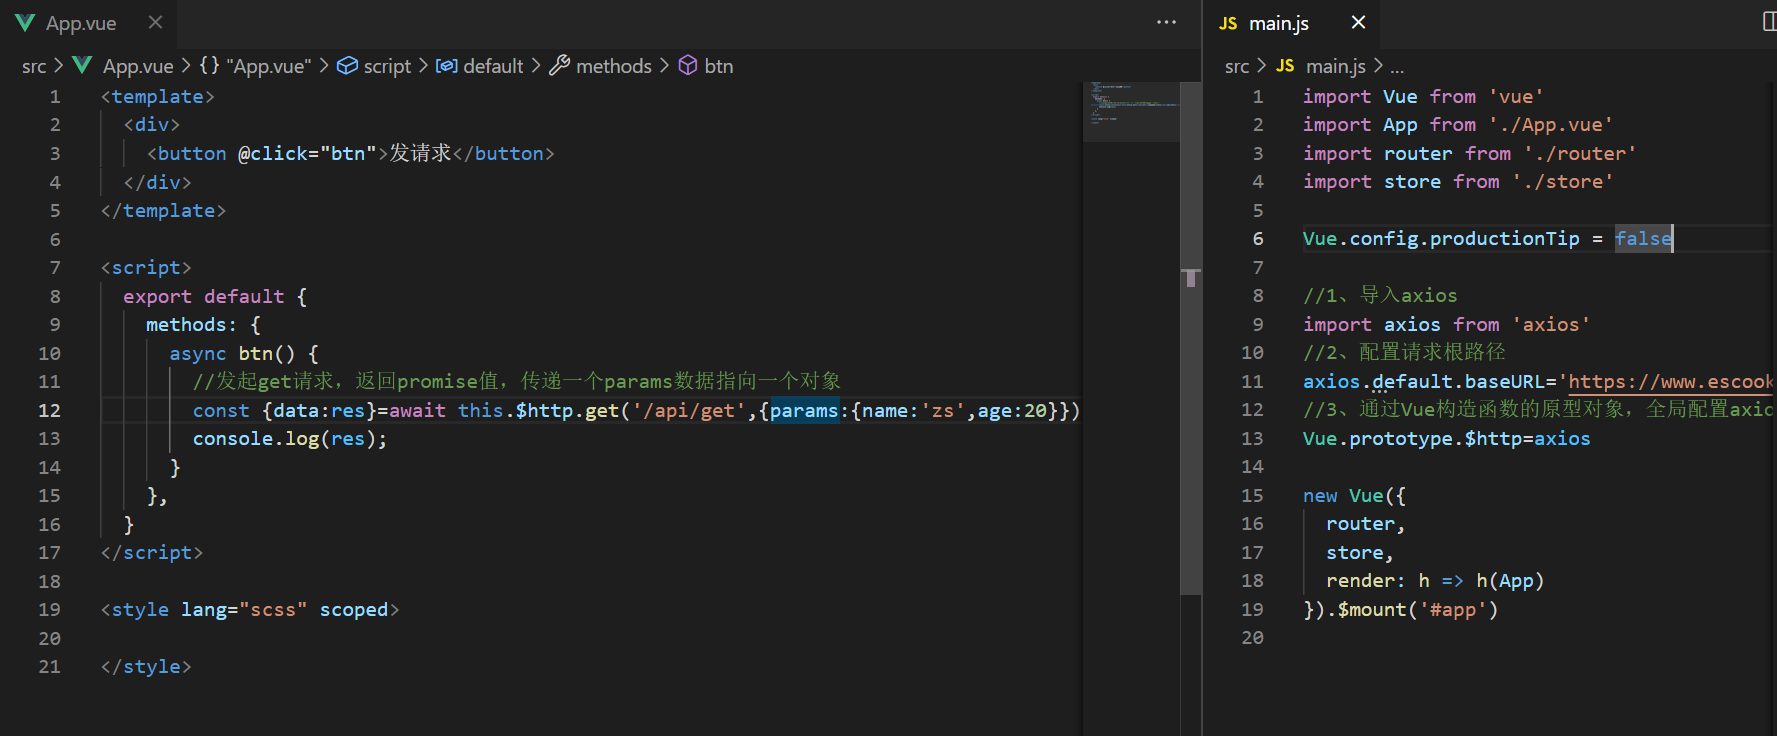This screenshot has height=736, width=1777.
Task: Click 'export default {' in App.vue
Action: click(215, 296)
